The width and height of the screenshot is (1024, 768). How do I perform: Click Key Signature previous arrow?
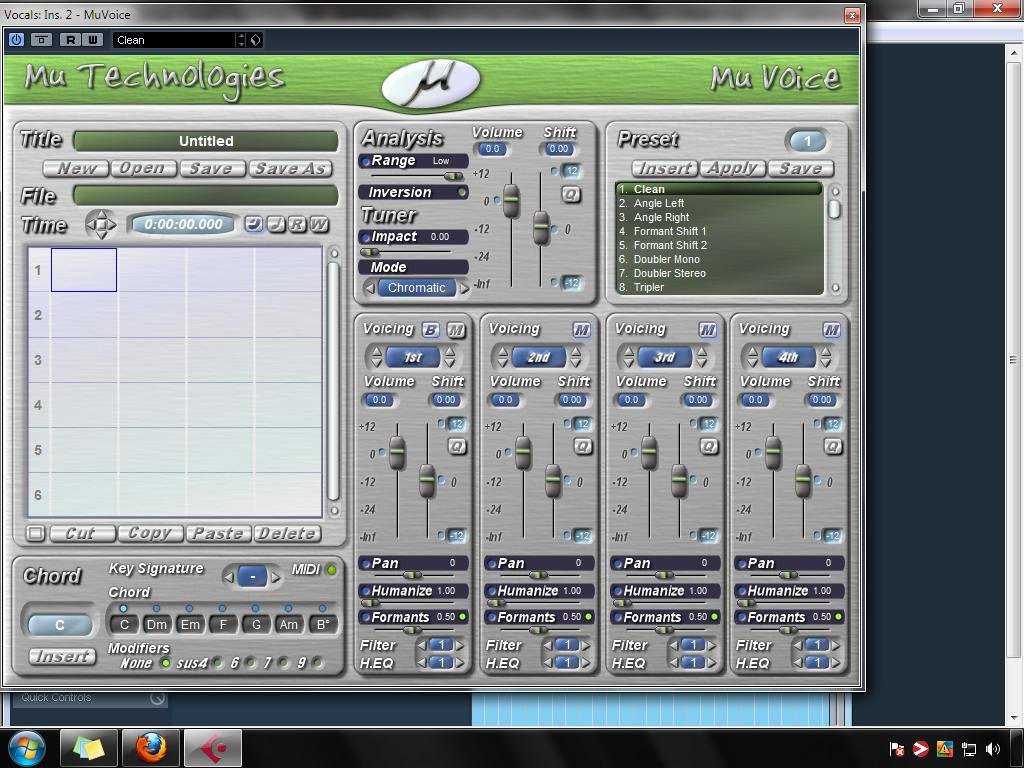click(x=229, y=577)
